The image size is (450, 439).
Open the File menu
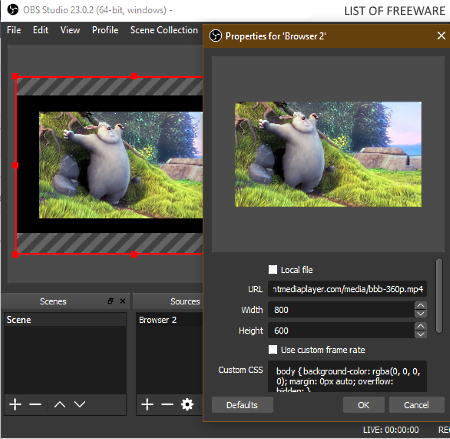click(14, 30)
